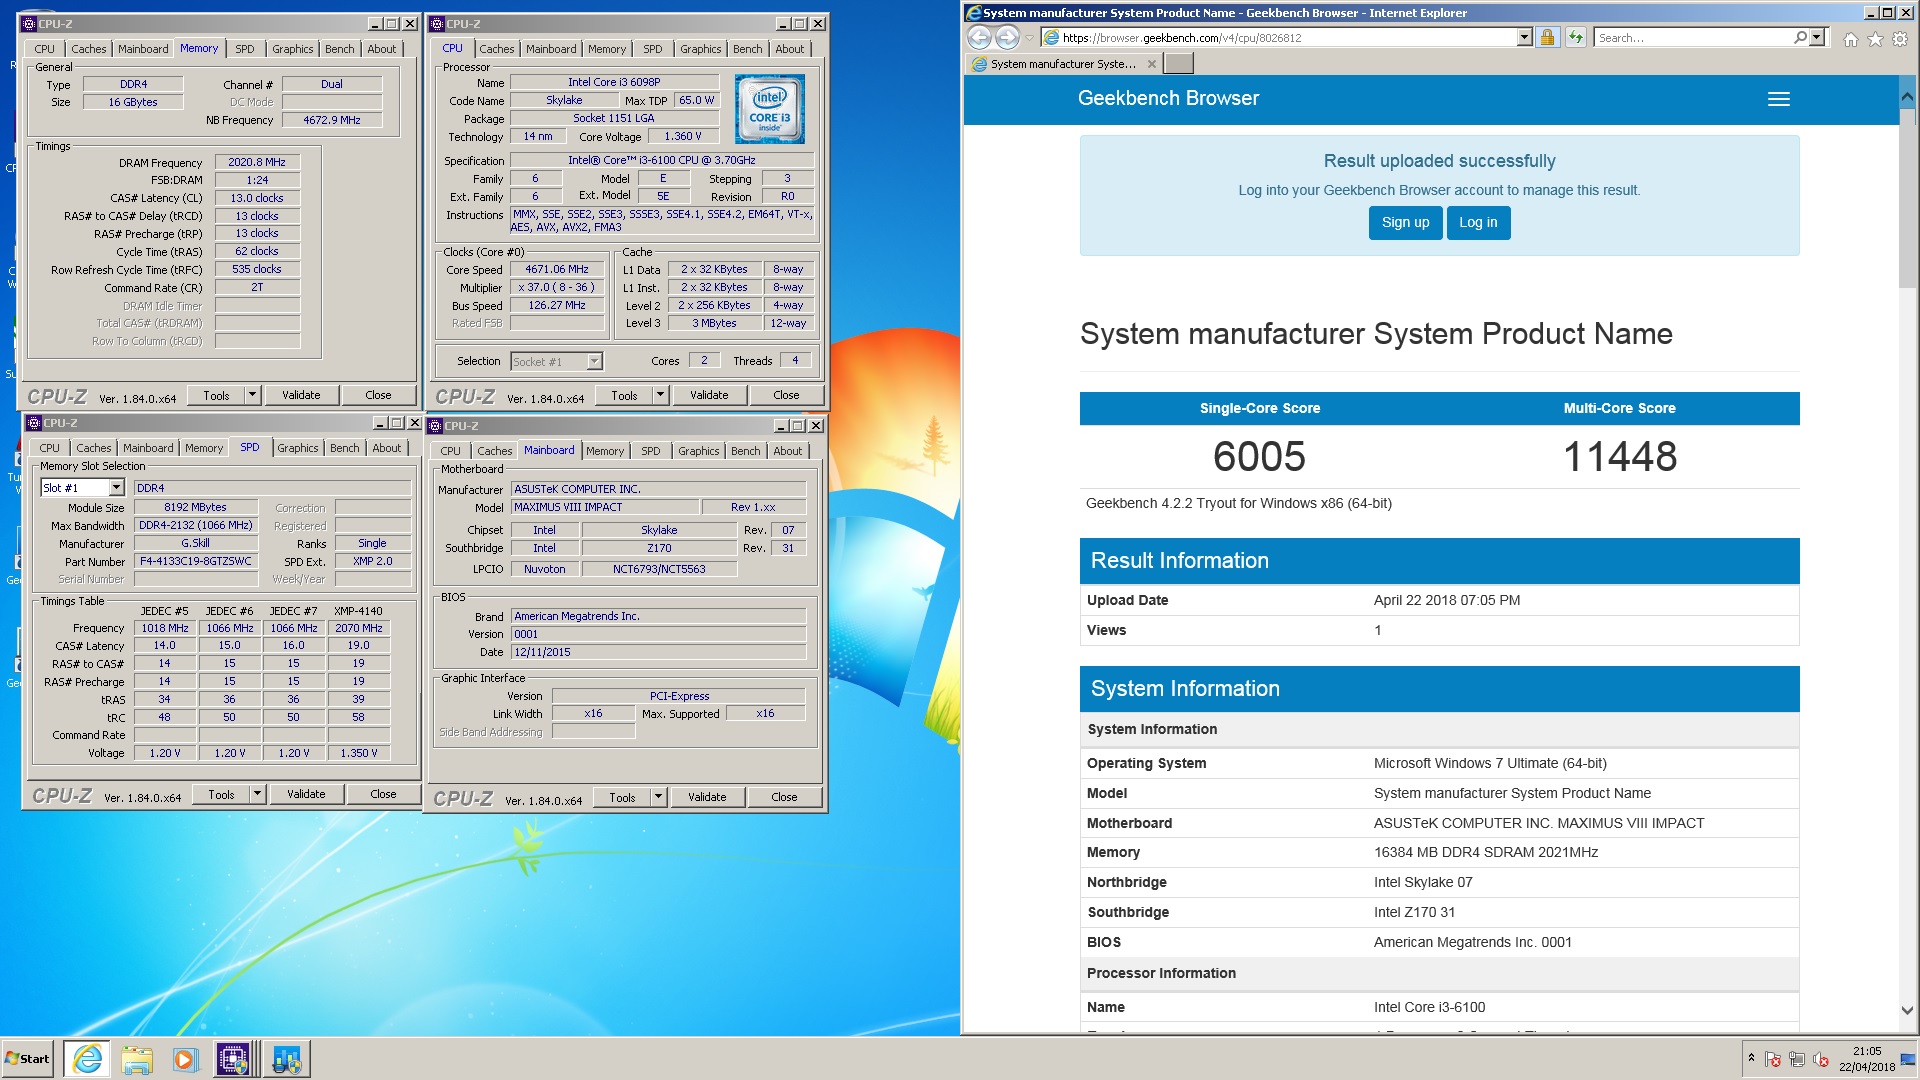
Task: Refresh the Geekbench page
Action: [1576, 38]
